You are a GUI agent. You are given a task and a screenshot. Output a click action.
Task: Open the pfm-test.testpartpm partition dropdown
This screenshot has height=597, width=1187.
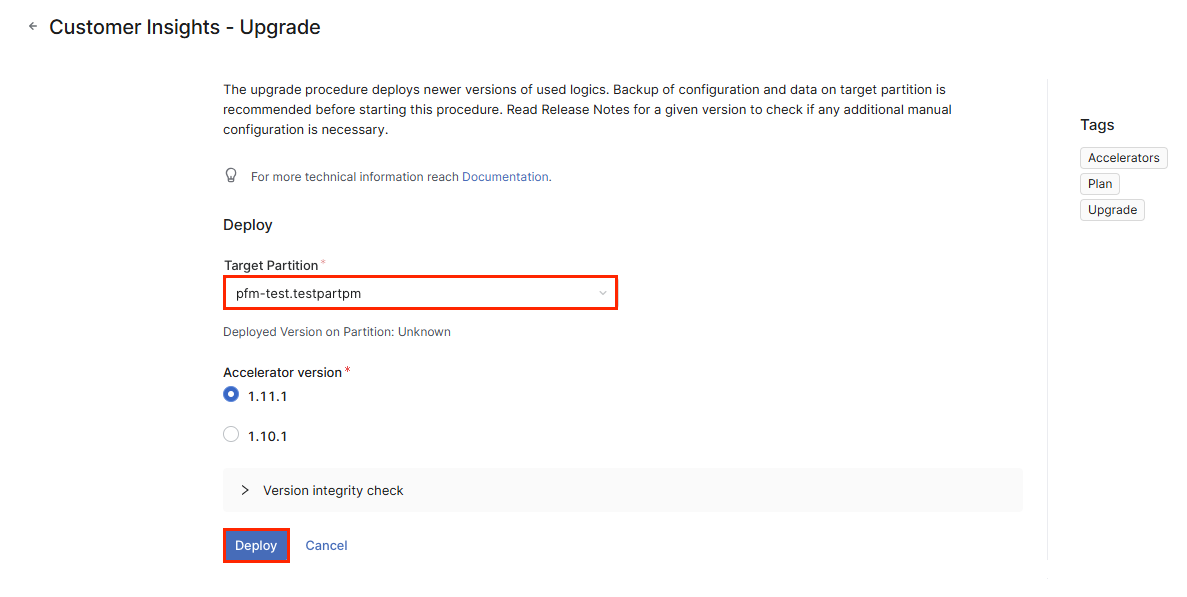pyautogui.click(x=419, y=293)
